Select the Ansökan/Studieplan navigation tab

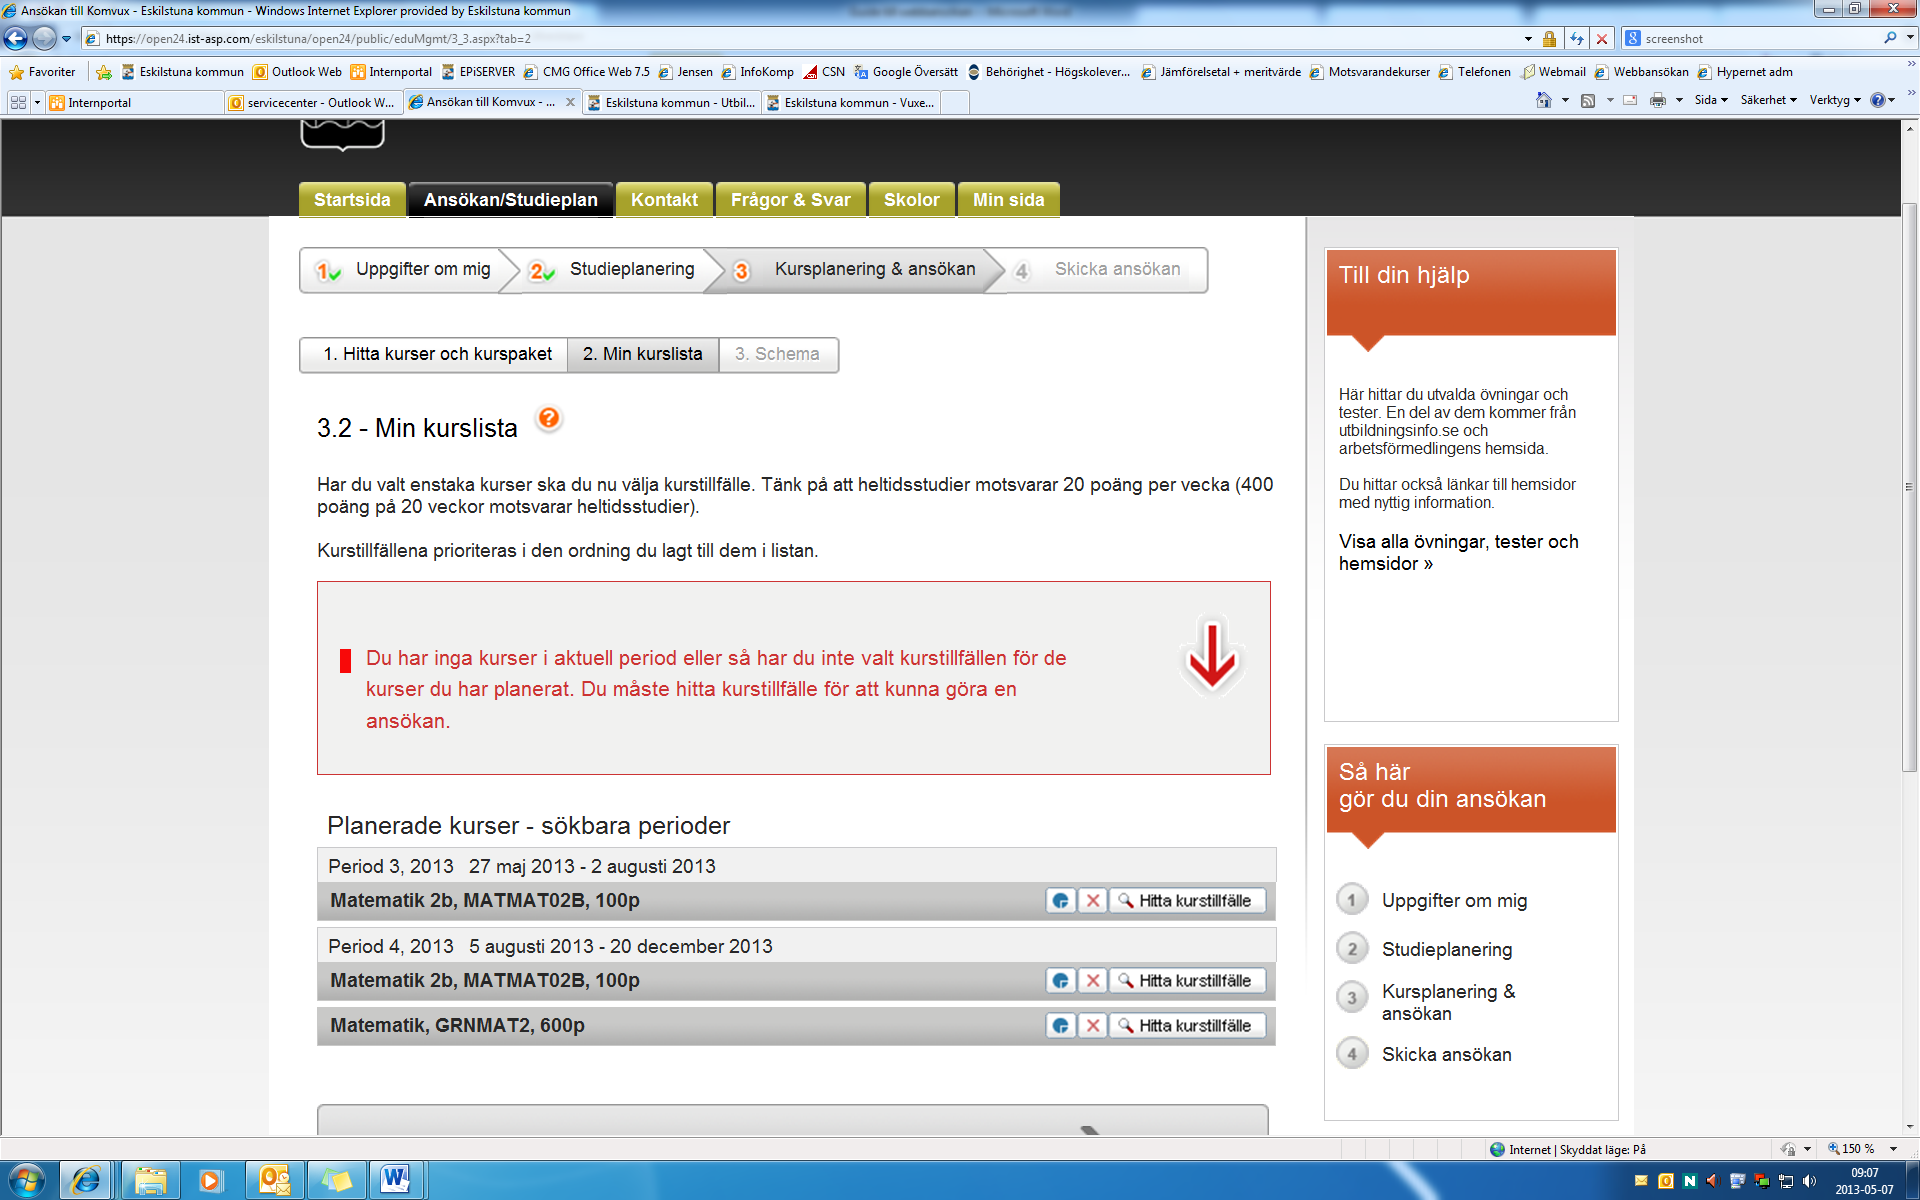(510, 199)
